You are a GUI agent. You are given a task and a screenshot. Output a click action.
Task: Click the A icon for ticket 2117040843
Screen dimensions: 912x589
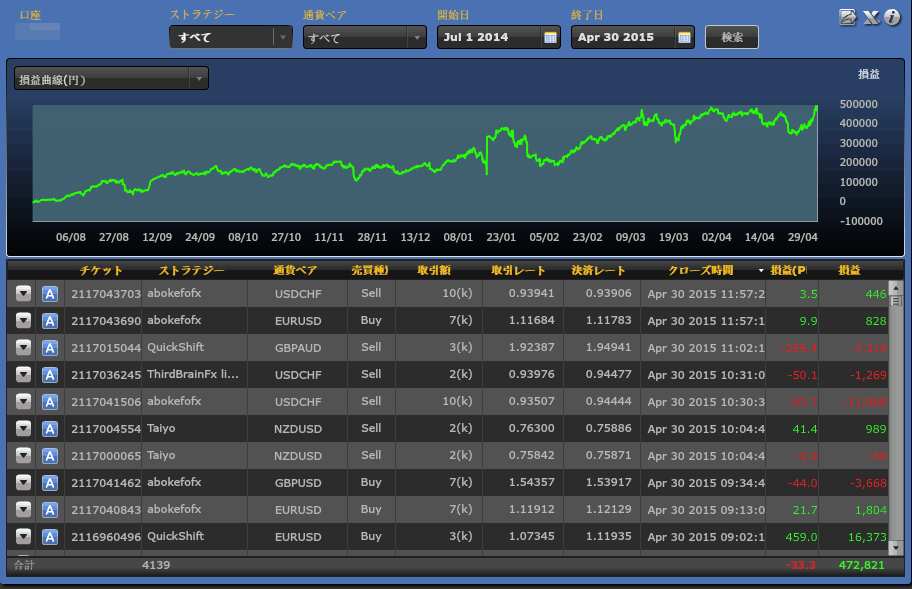[50, 510]
